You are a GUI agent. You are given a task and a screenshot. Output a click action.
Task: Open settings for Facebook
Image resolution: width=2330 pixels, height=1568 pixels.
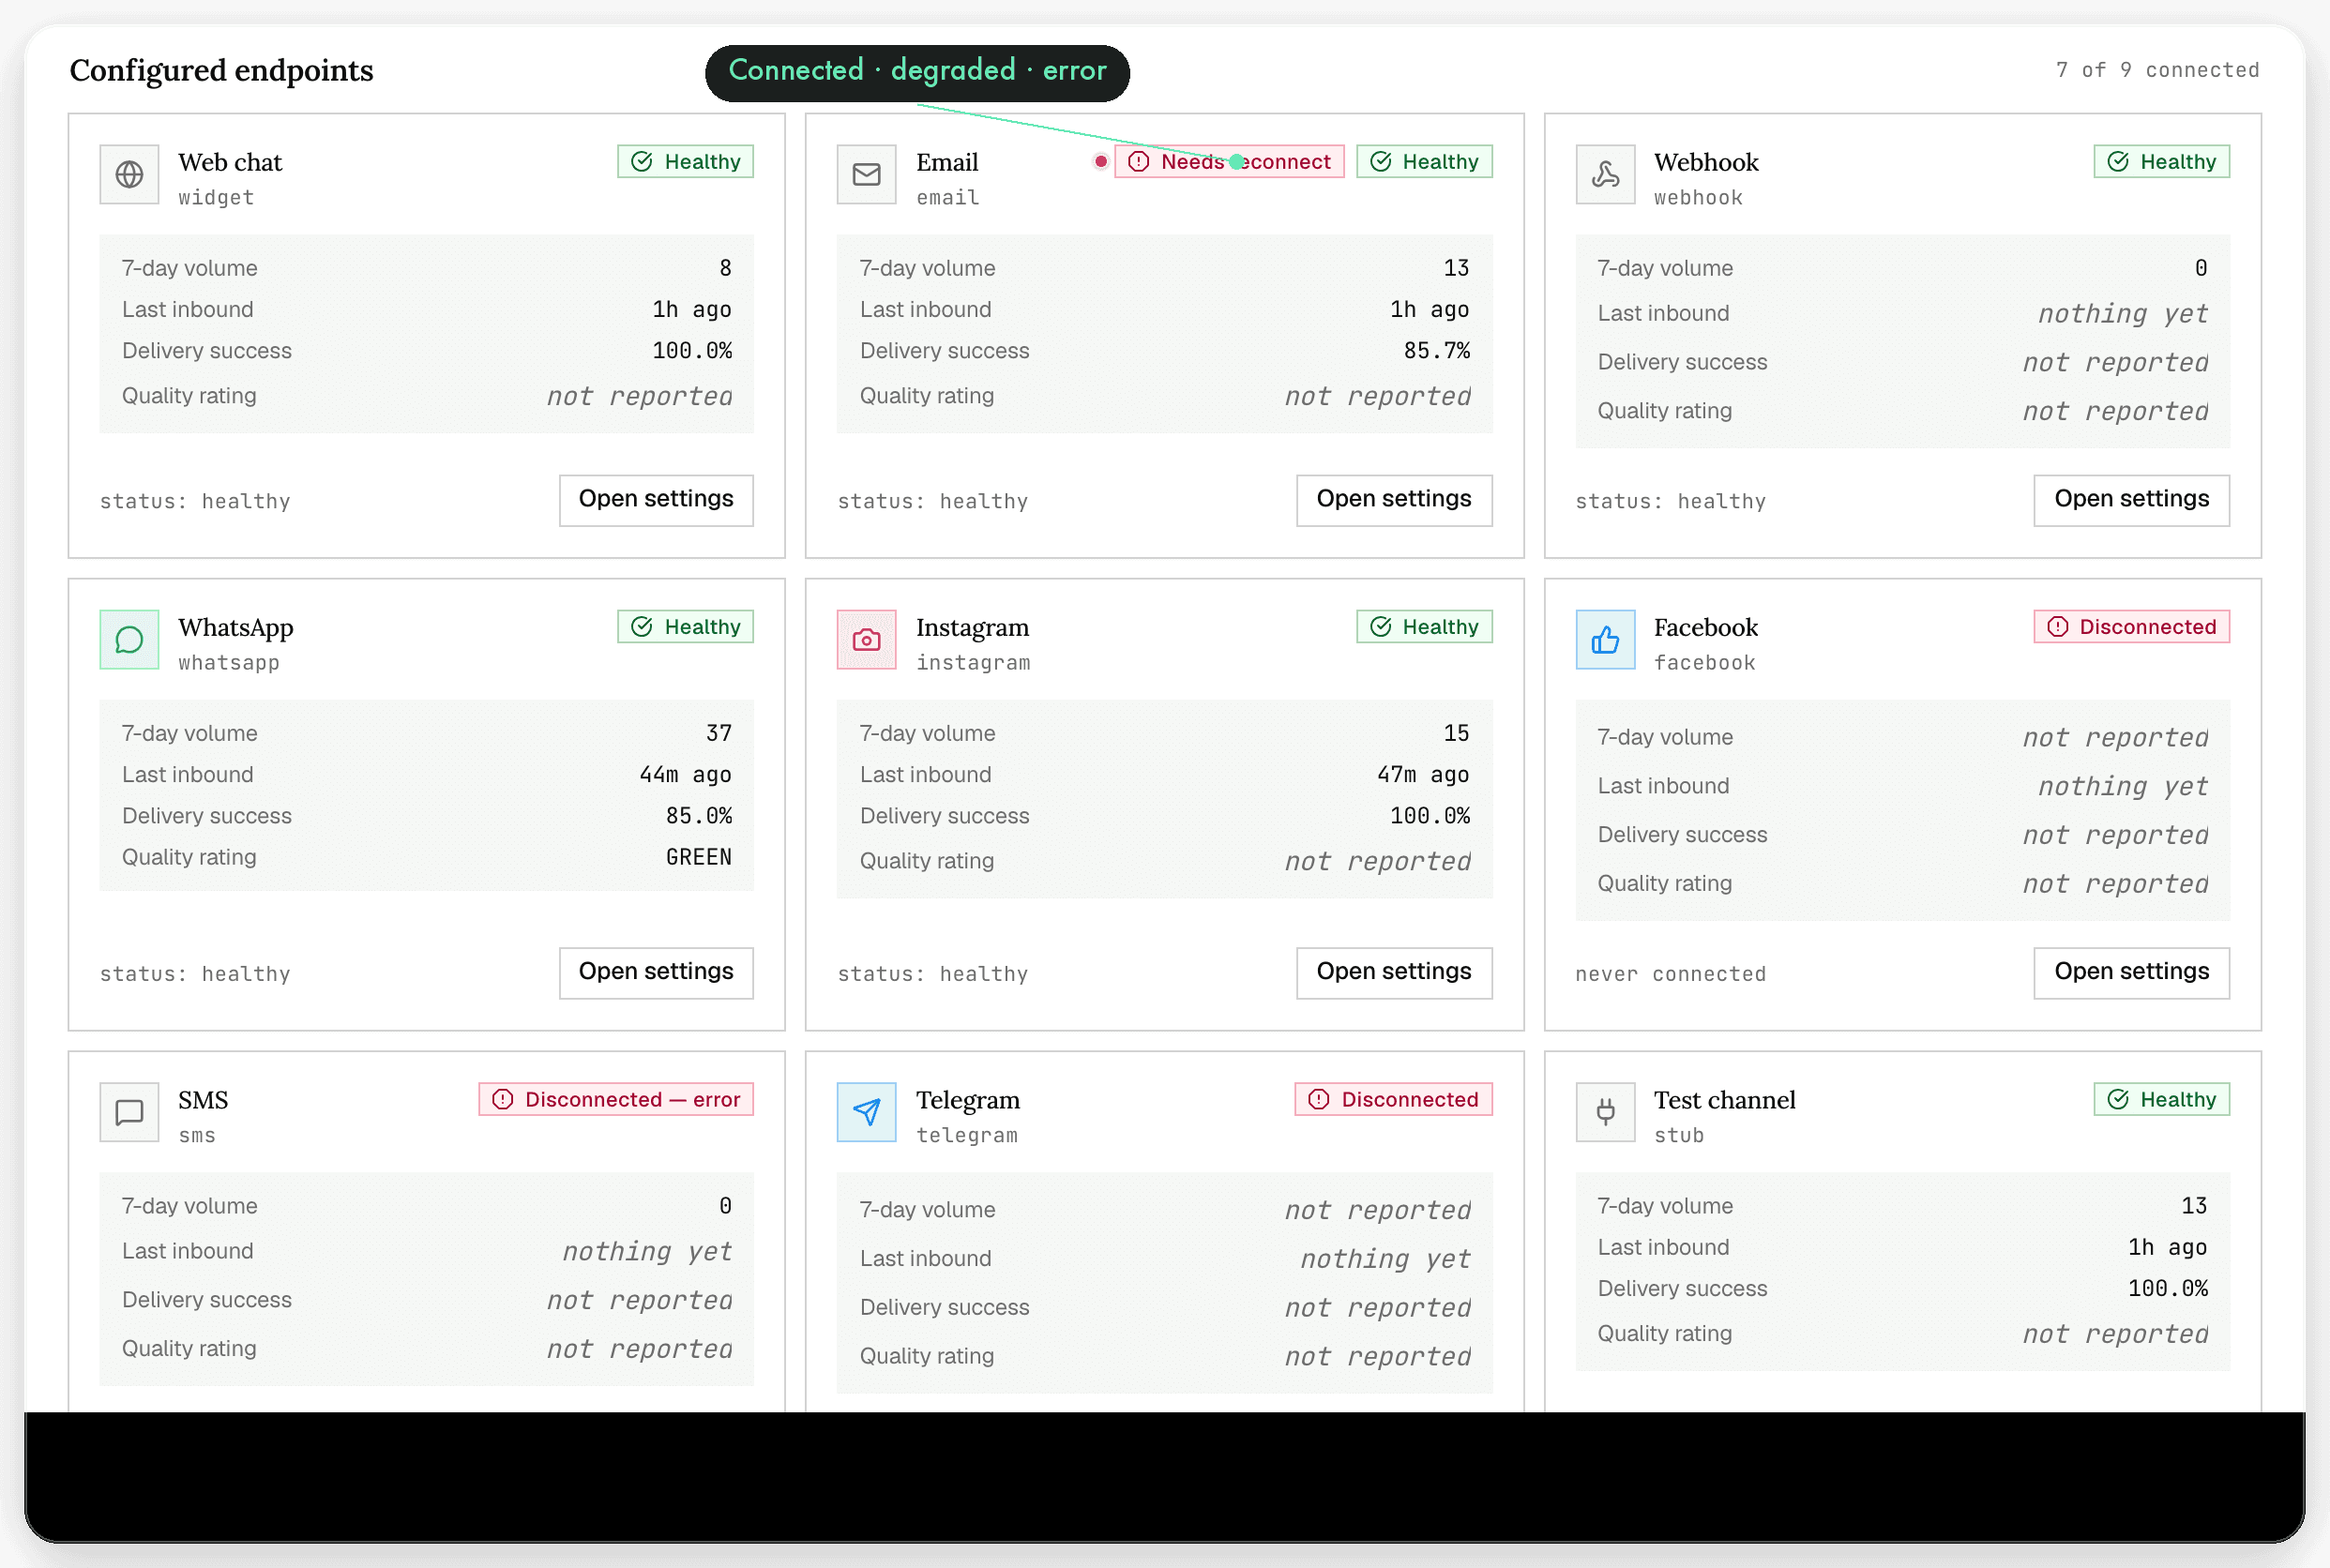(2131, 973)
